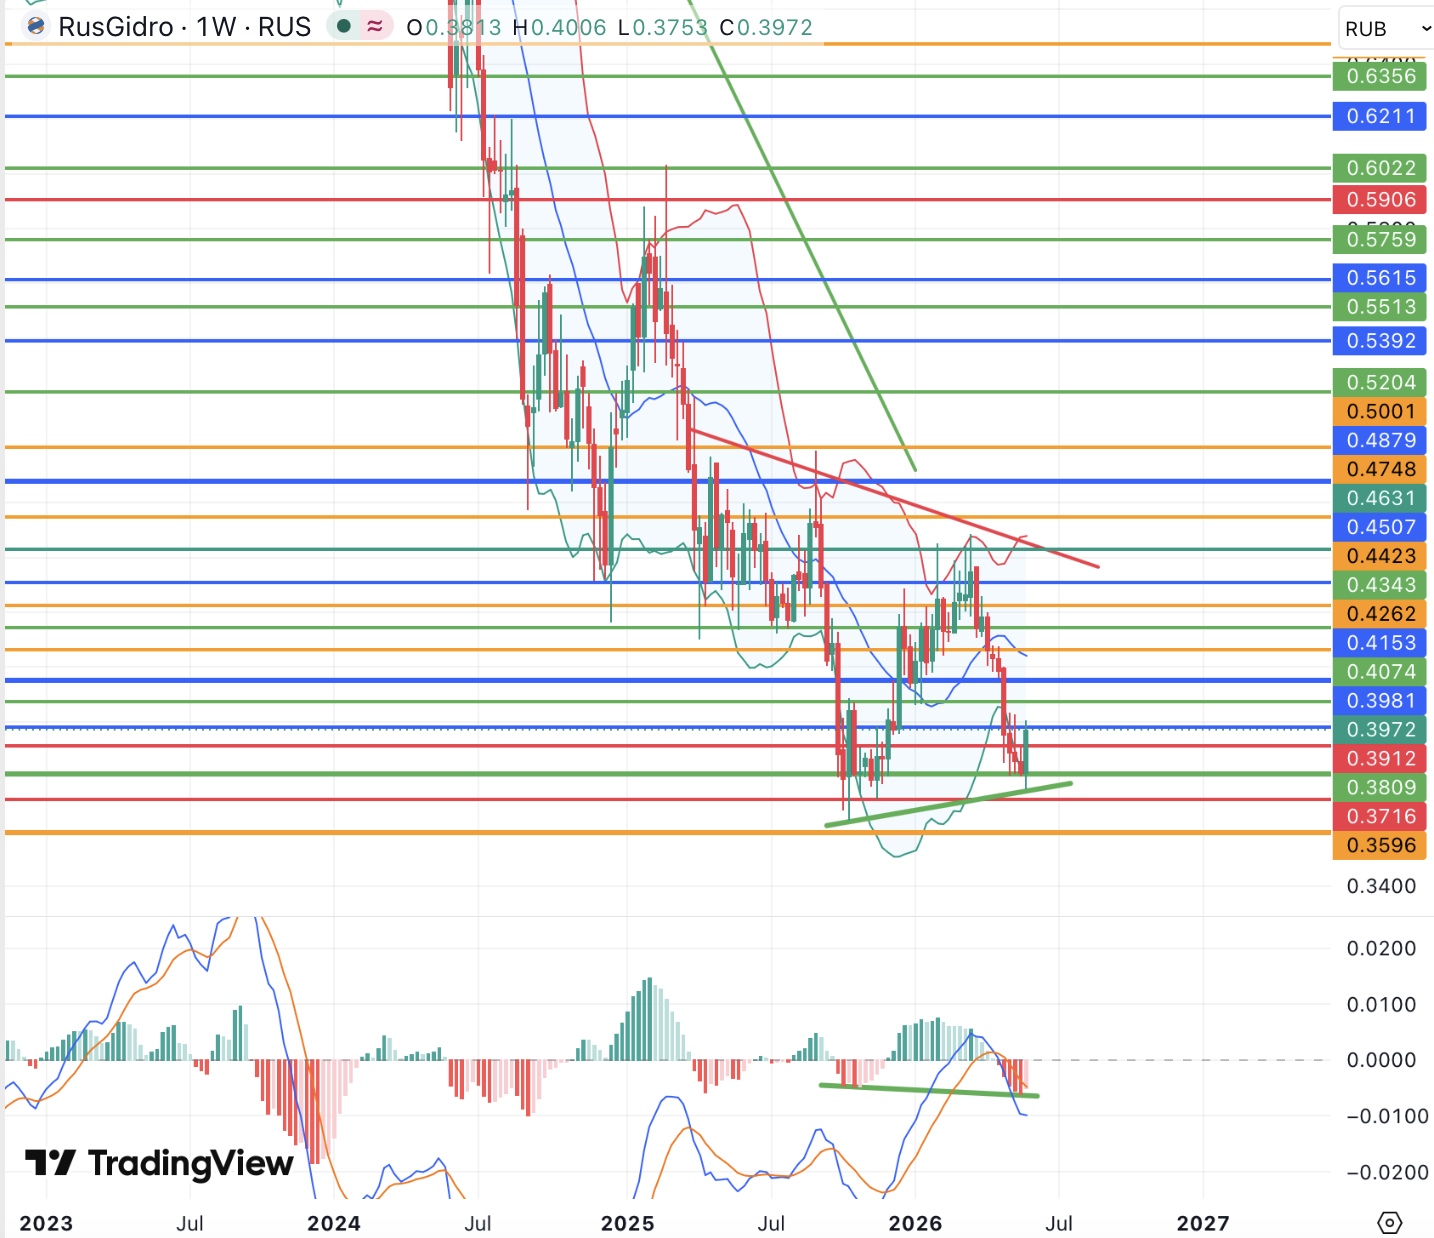Click the RusGidro company logo icon
This screenshot has width=1434, height=1238.
(36, 26)
